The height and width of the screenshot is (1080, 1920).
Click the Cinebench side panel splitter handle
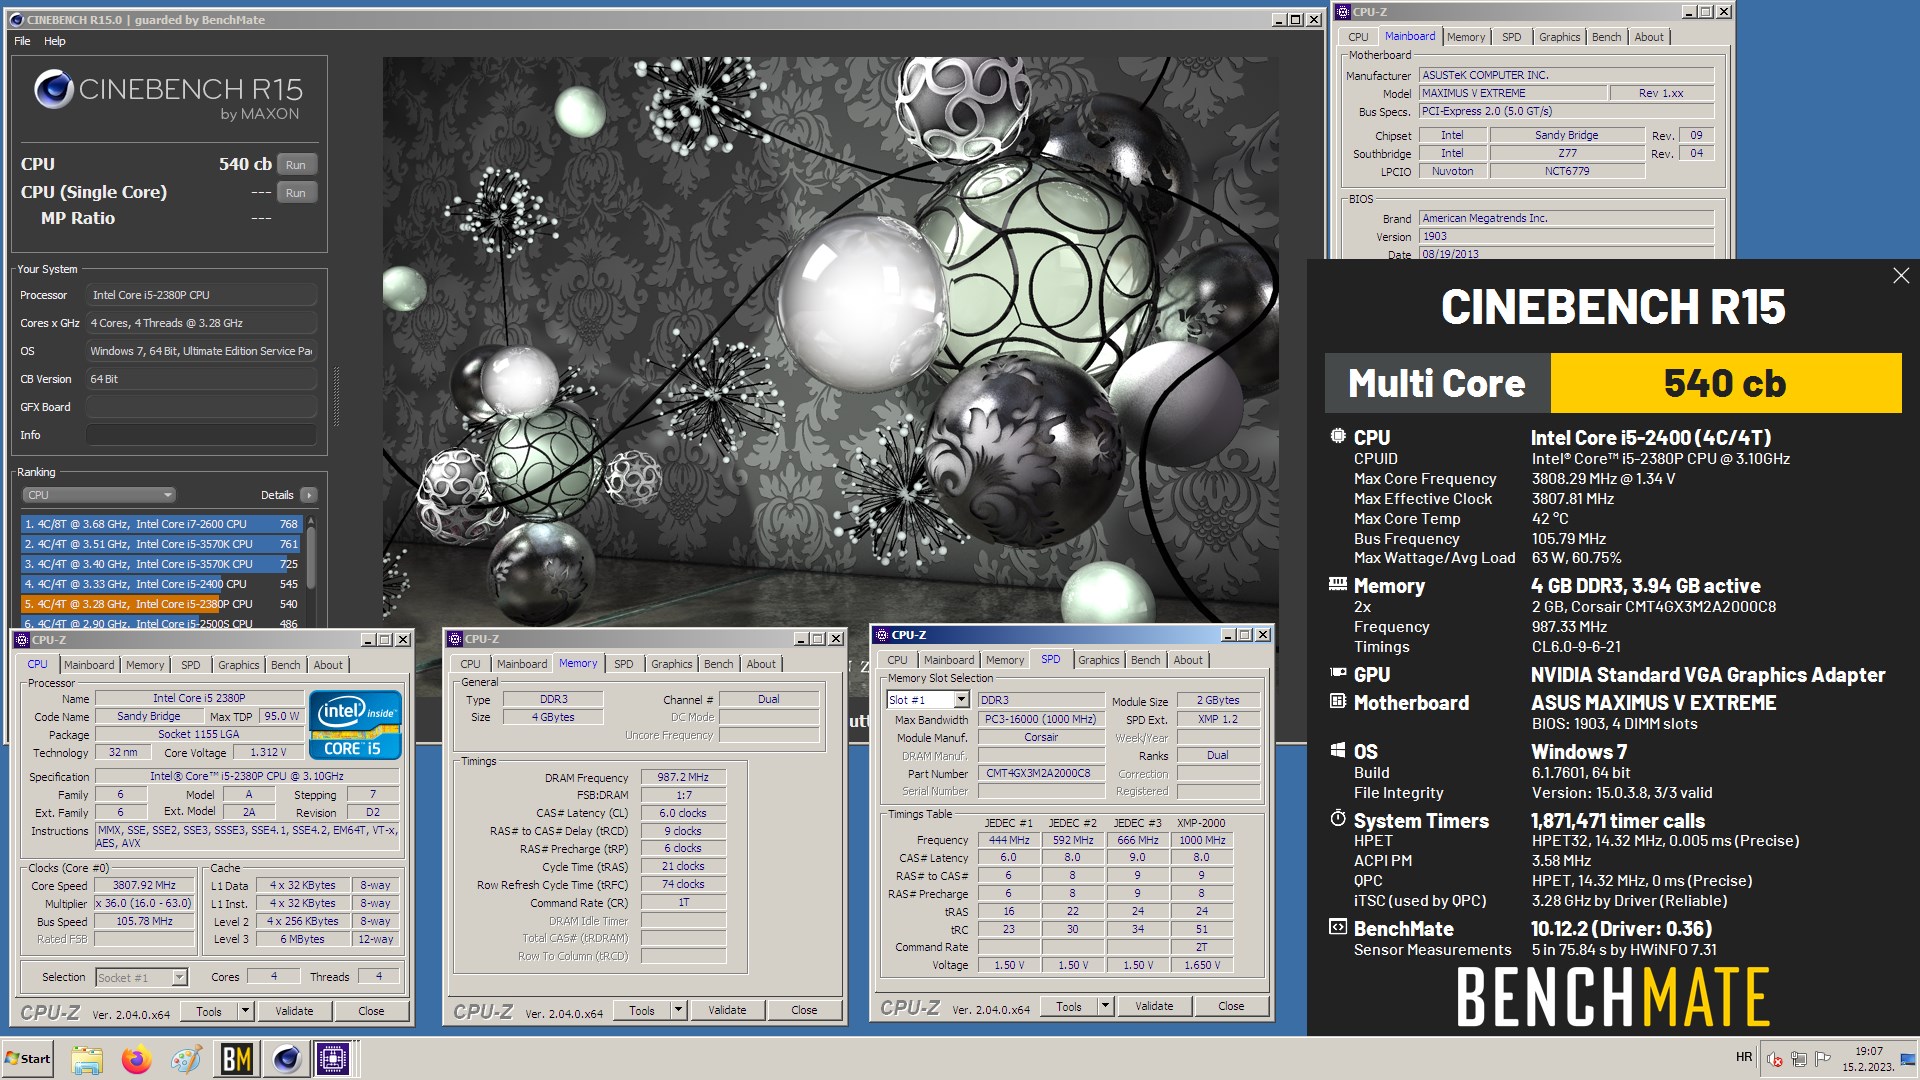(x=336, y=397)
